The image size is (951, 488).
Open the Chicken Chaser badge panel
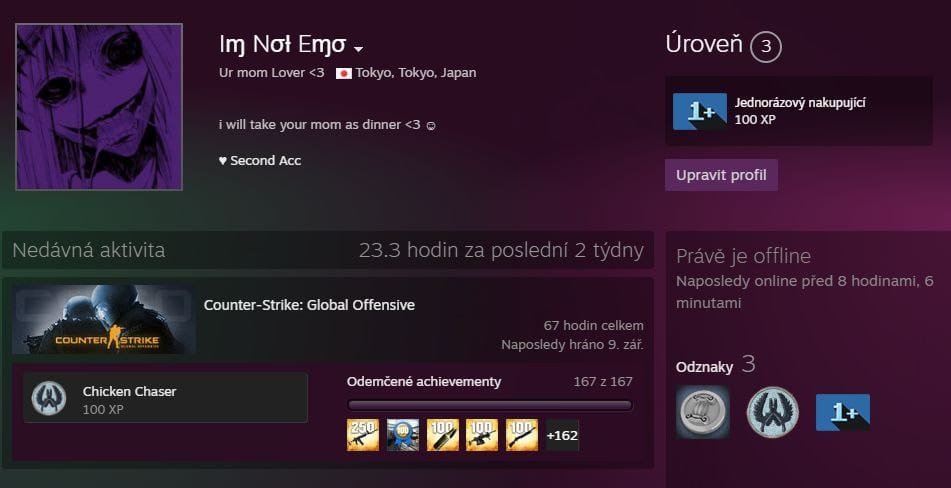coord(166,398)
